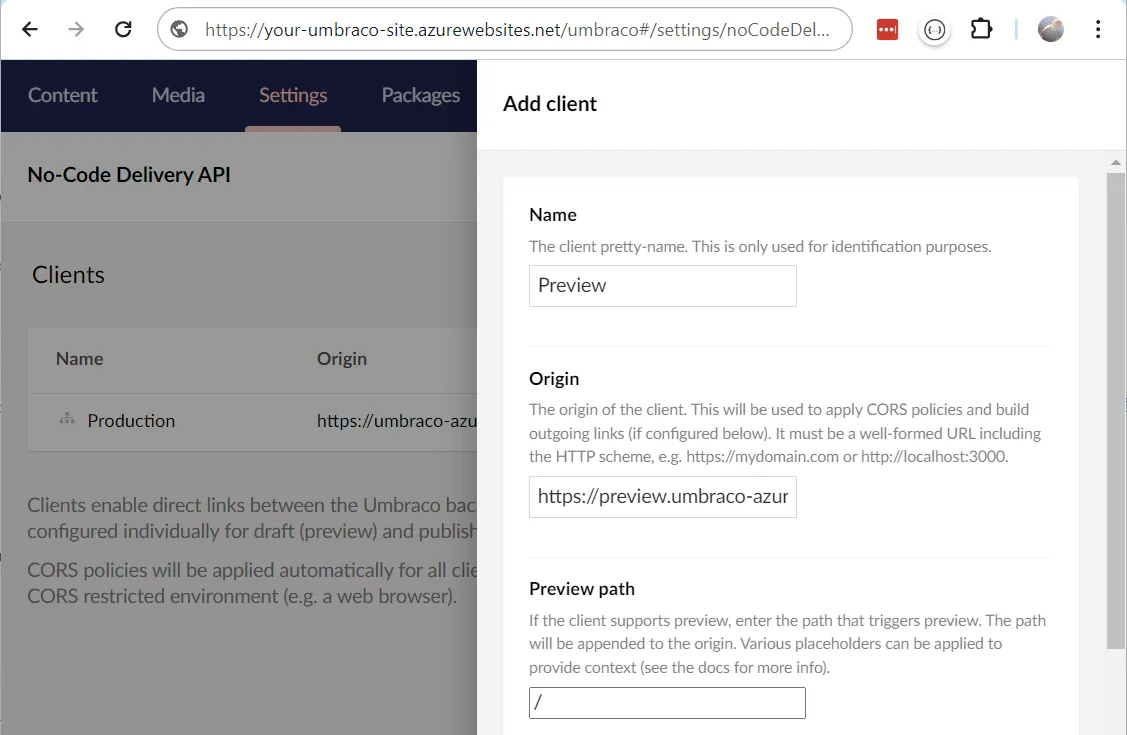Image resolution: width=1127 pixels, height=735 pixels.
Task: View site information globe icon
Action: [181, 29]
